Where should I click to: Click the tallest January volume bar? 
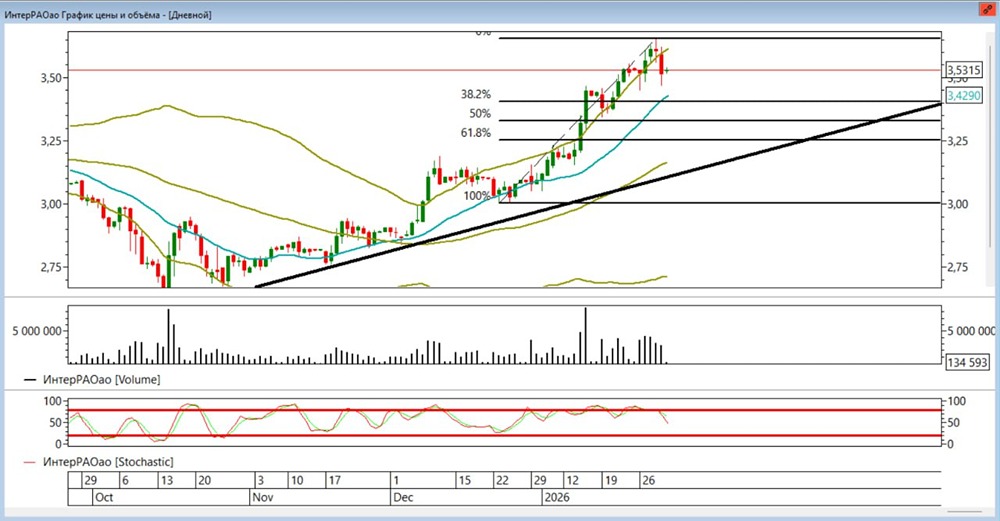coord(585,335)
